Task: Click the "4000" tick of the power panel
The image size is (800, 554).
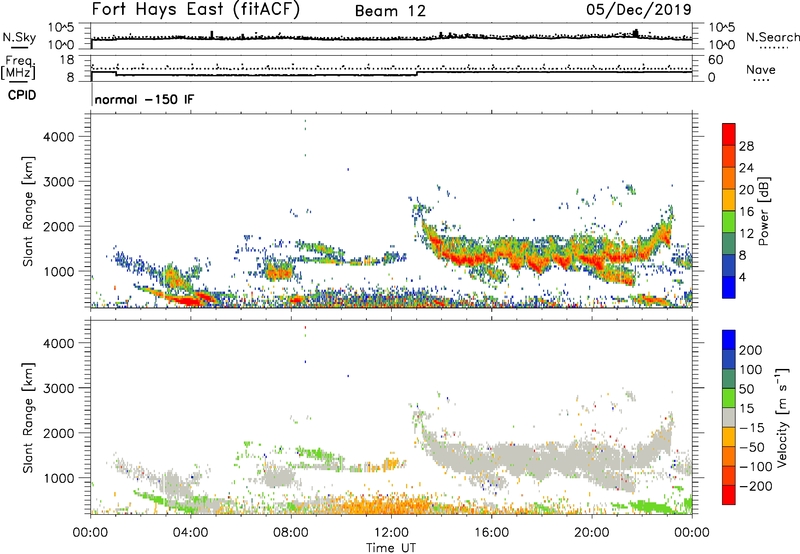Action: click(59, 137)
